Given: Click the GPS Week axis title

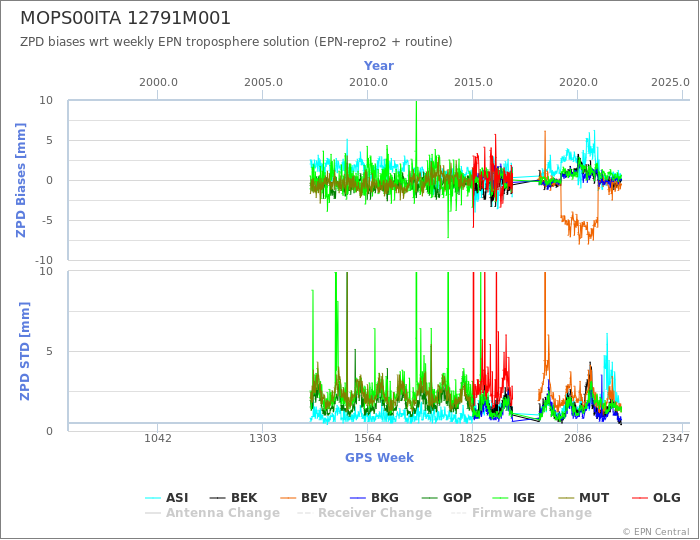Looking at the screenshot, I should tap(379, 457).
